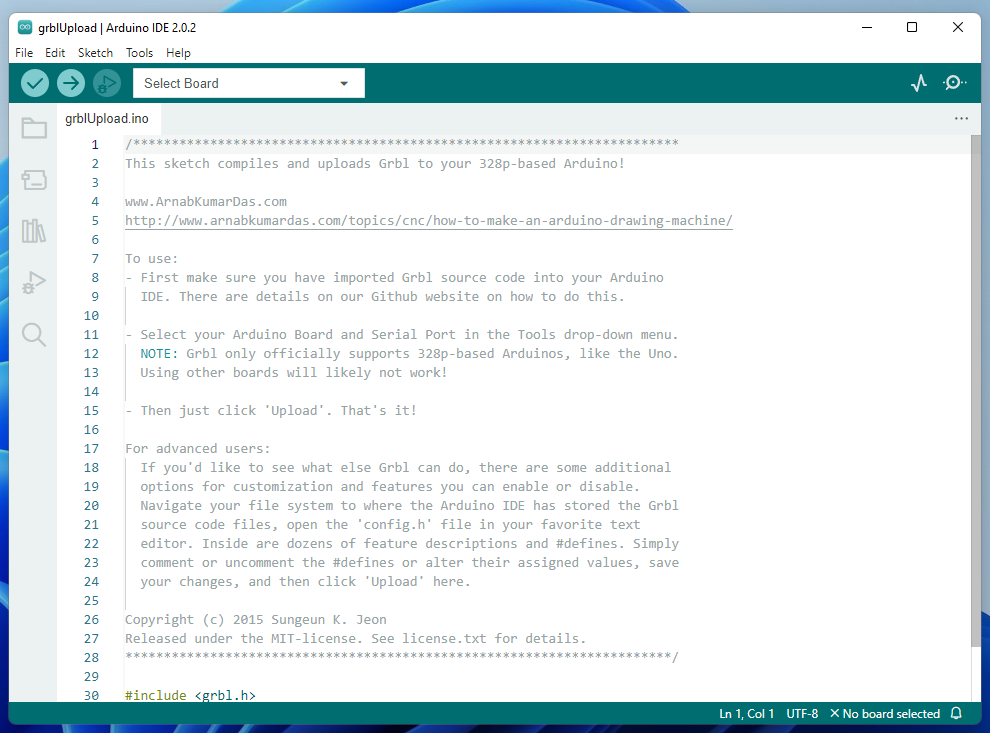Open the Tools menu
The height and width of the screenshot is (733, 990).
(139, 53)
